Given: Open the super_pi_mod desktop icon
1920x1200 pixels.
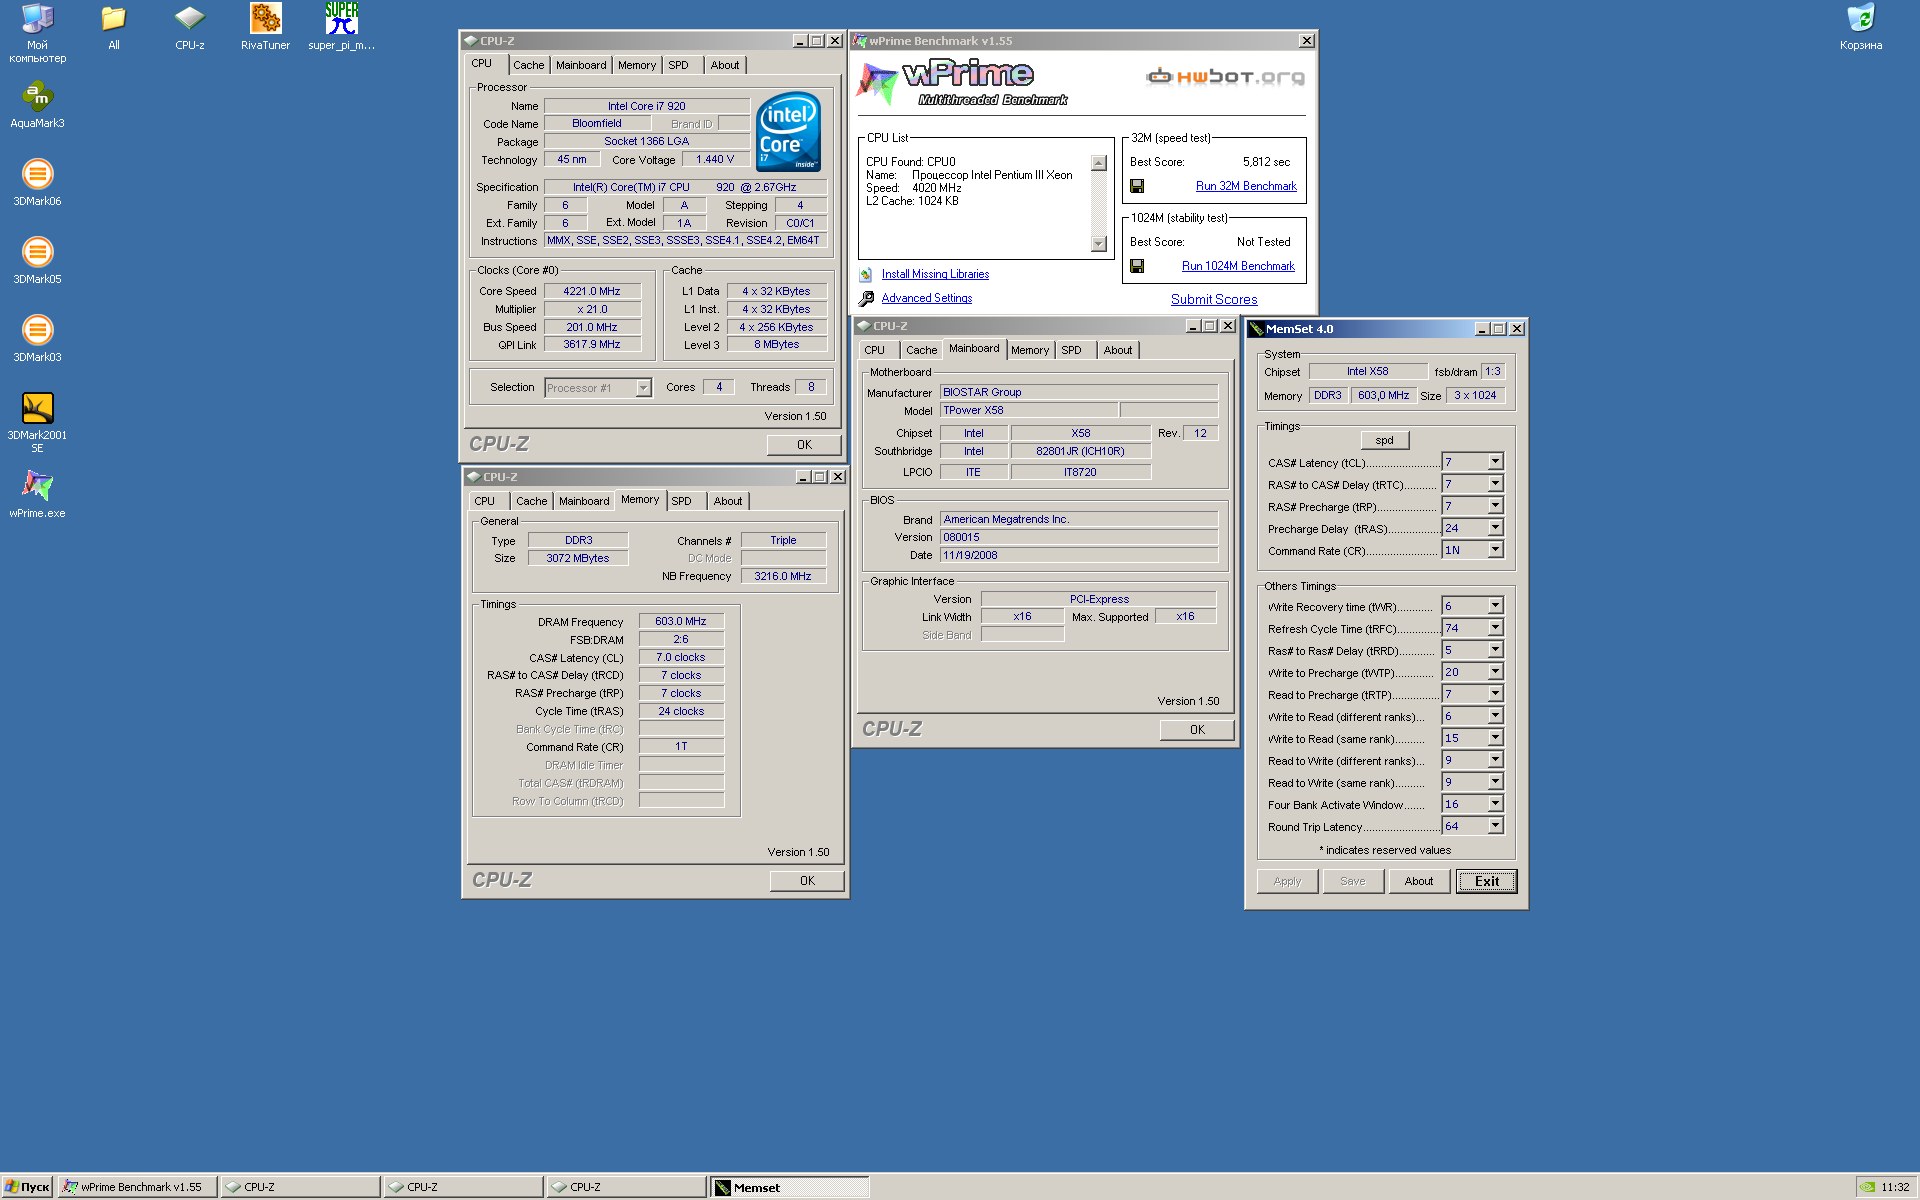Looking at the screenshot, I should [x=341, y=28].
